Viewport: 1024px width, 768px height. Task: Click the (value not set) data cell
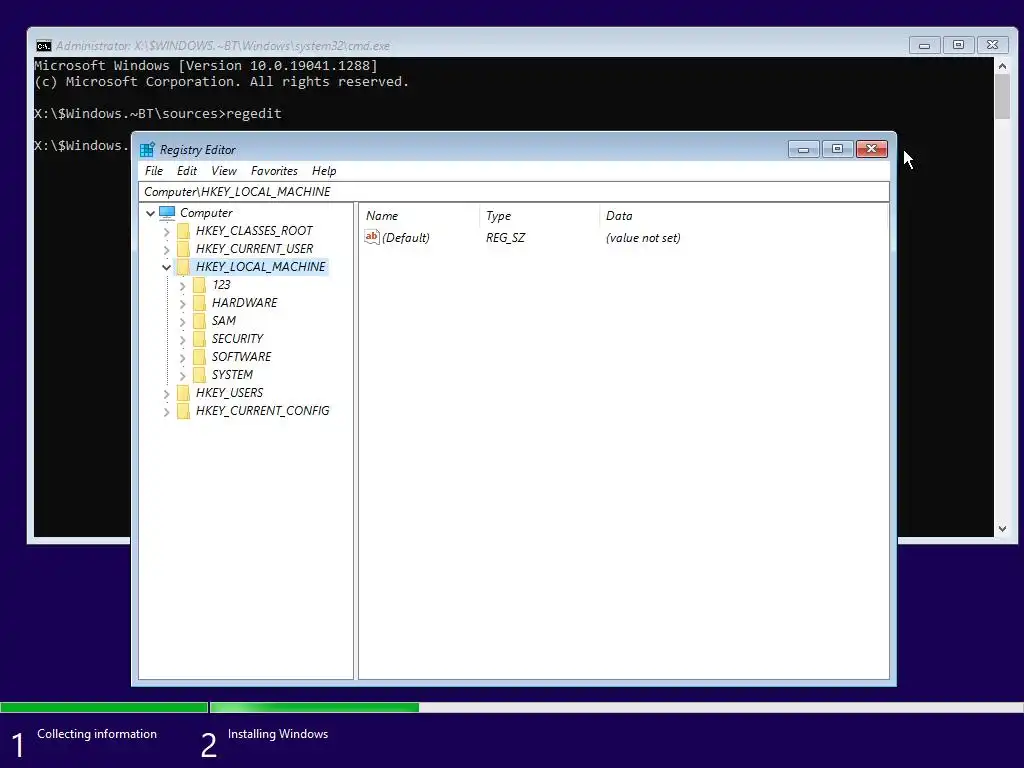pyautogui.click(x=643, y=238)
